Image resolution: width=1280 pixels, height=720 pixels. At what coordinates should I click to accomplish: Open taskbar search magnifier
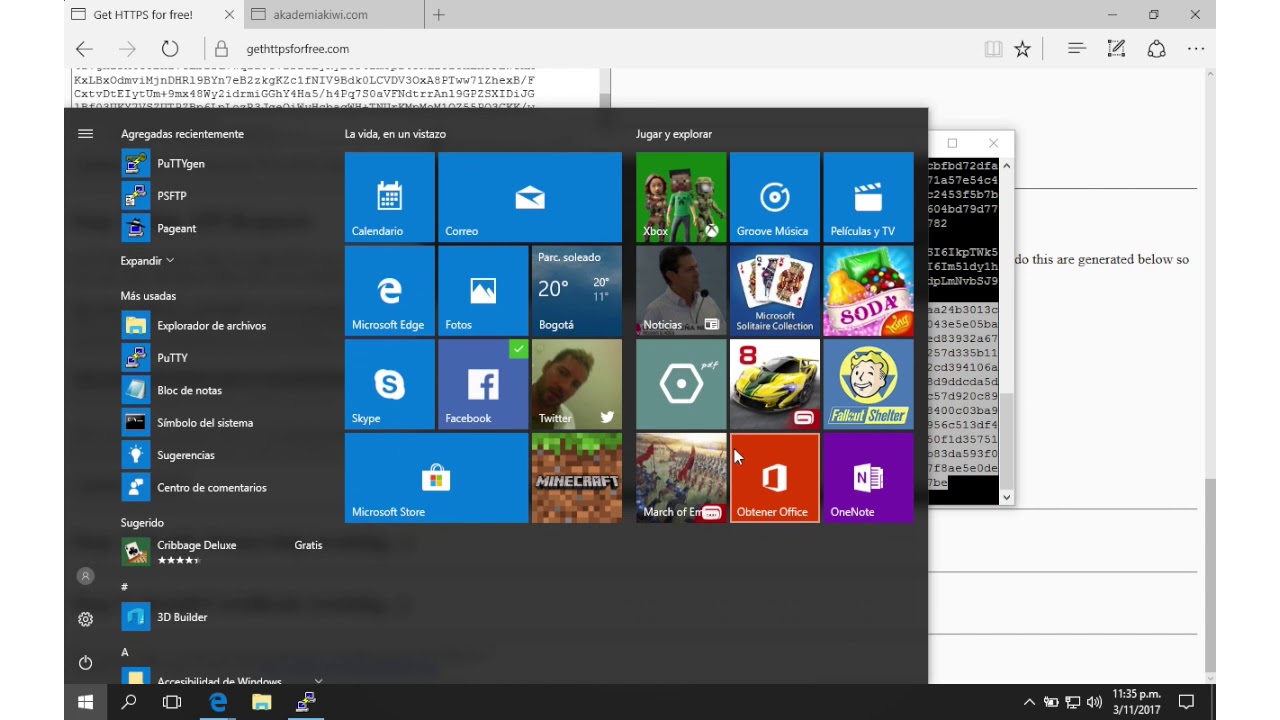(x=129, y=702)
